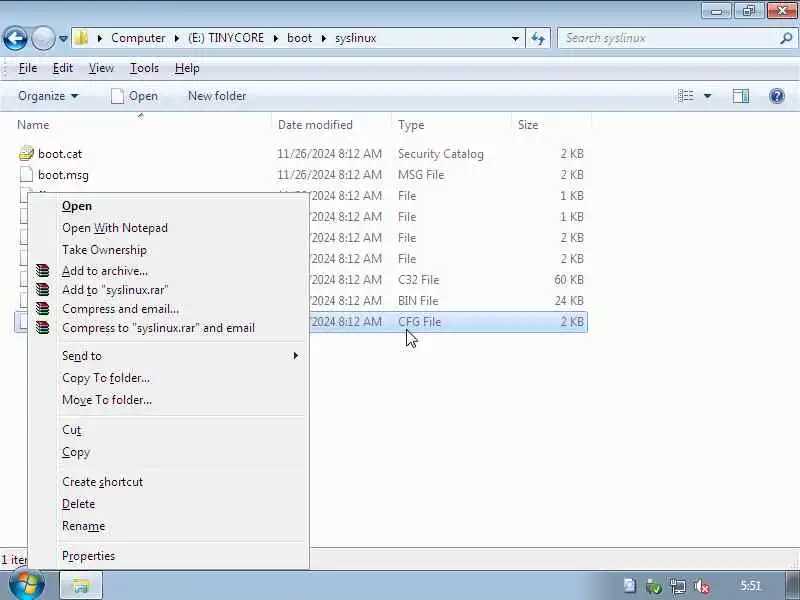
Task: Click the boot.msg file name
Action: coord(63,175)
